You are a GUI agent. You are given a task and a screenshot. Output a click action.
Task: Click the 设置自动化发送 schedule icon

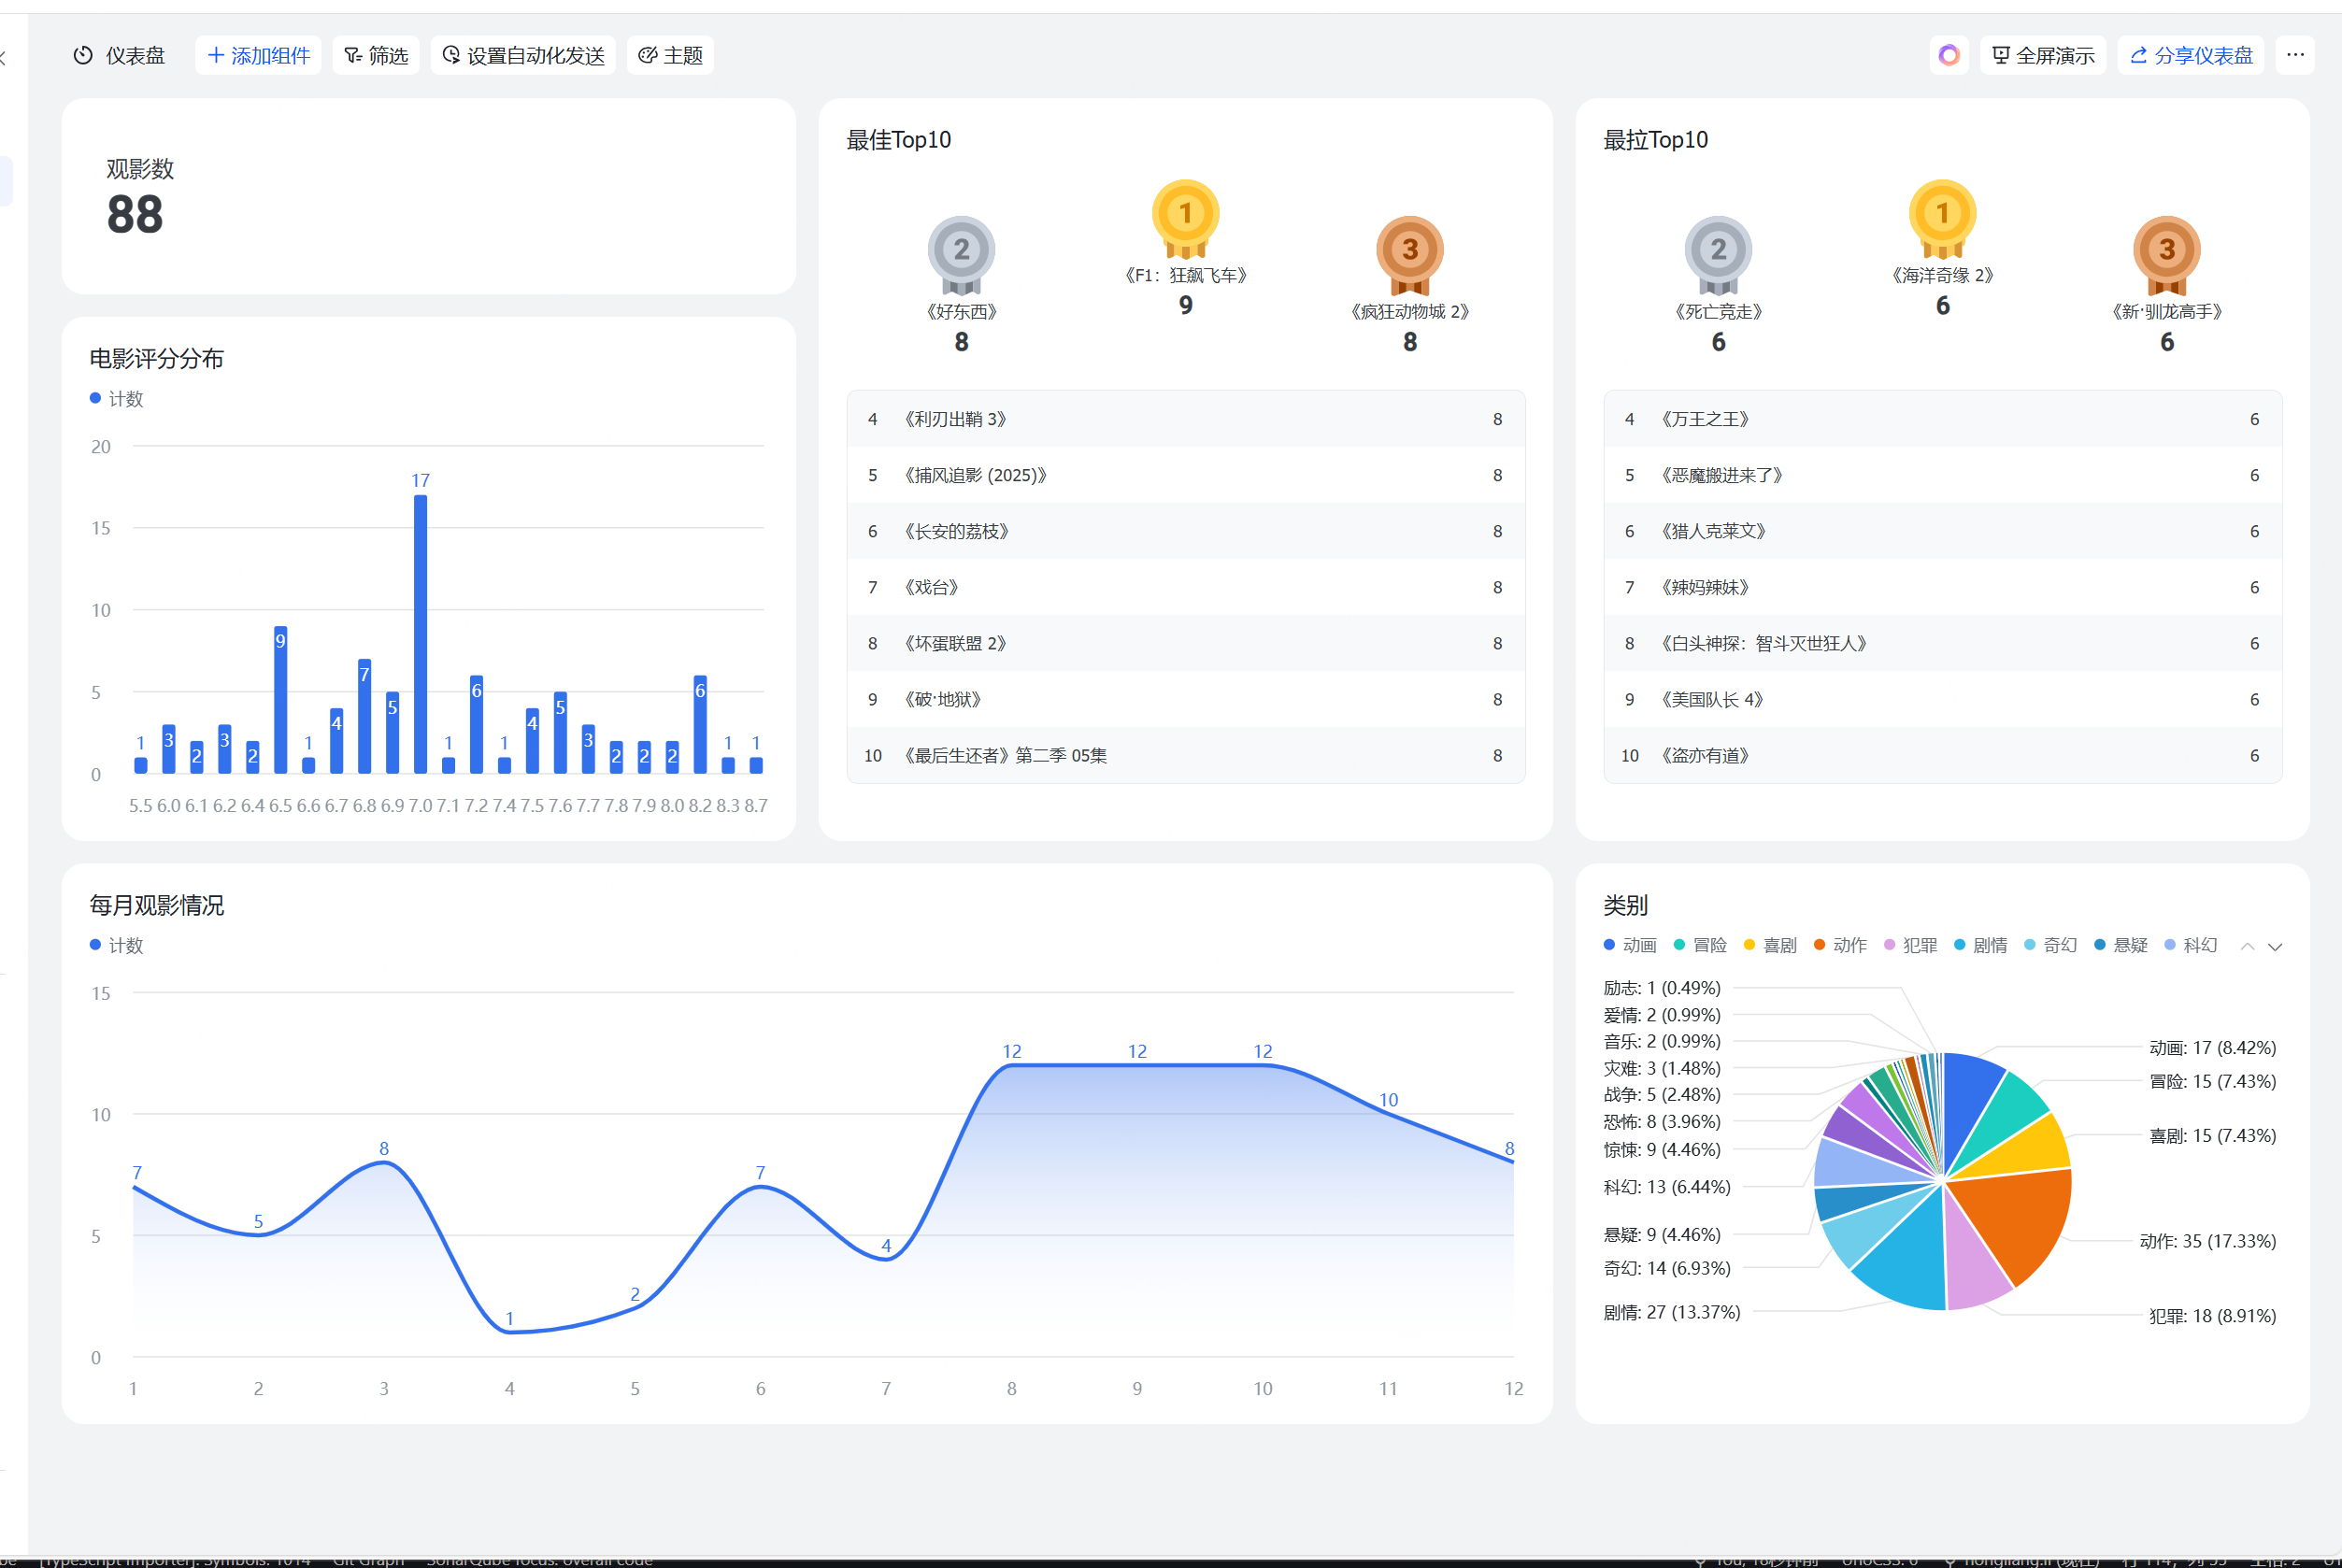[x=451, y=55]
